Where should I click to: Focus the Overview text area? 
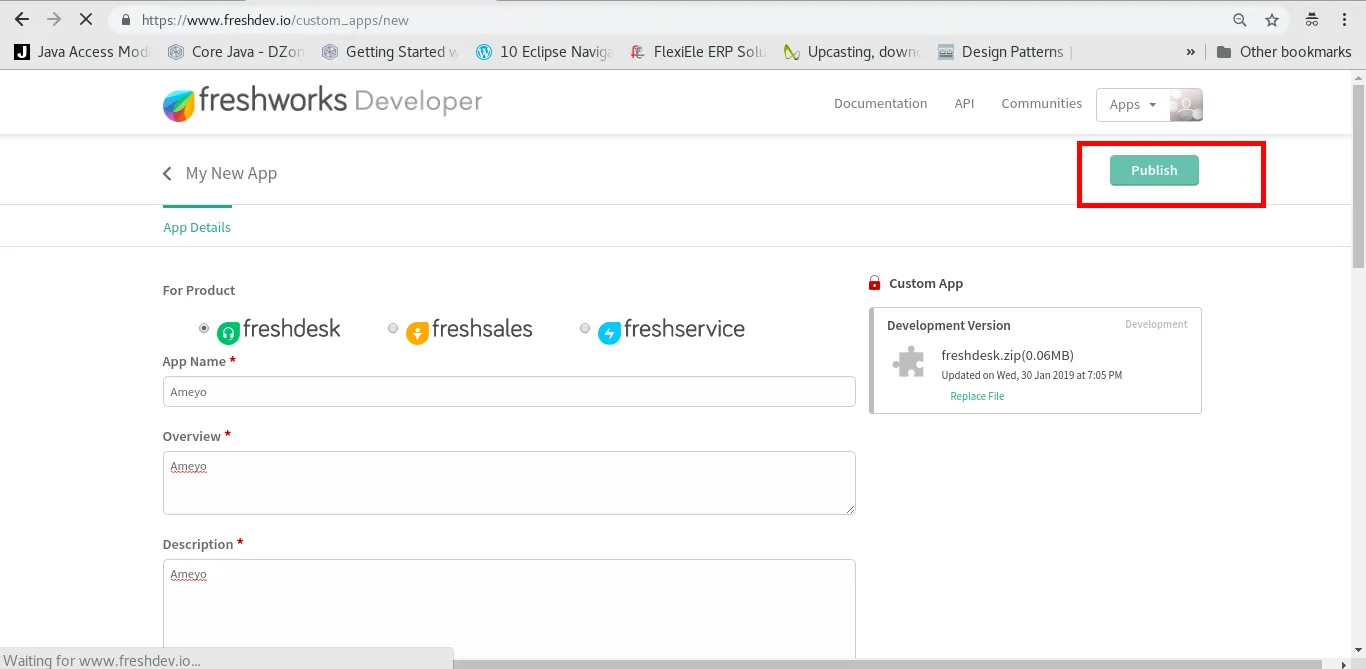click(x=509, y=483)
